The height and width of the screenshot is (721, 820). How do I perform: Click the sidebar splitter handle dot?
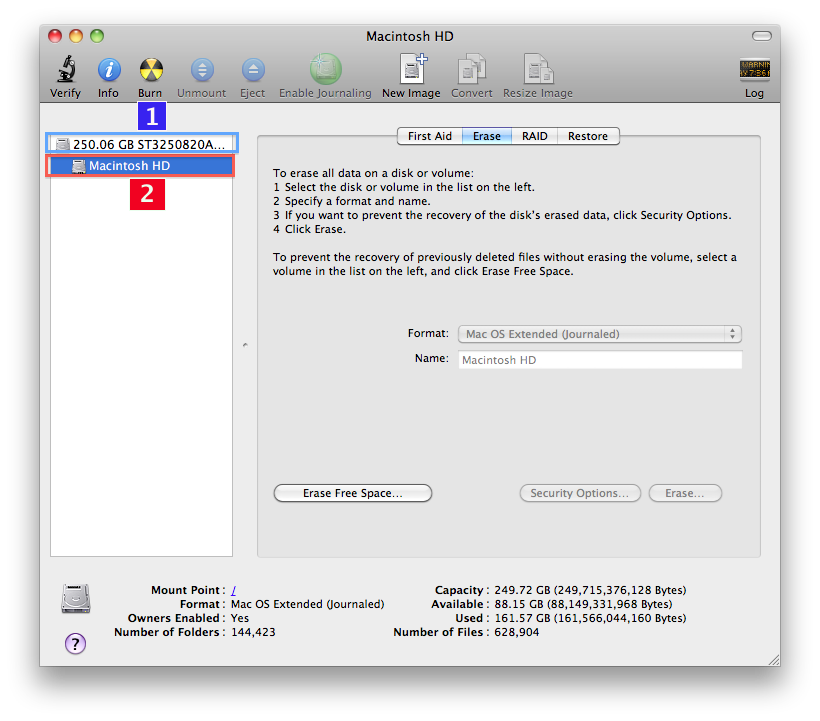click(x=245, y=345)
